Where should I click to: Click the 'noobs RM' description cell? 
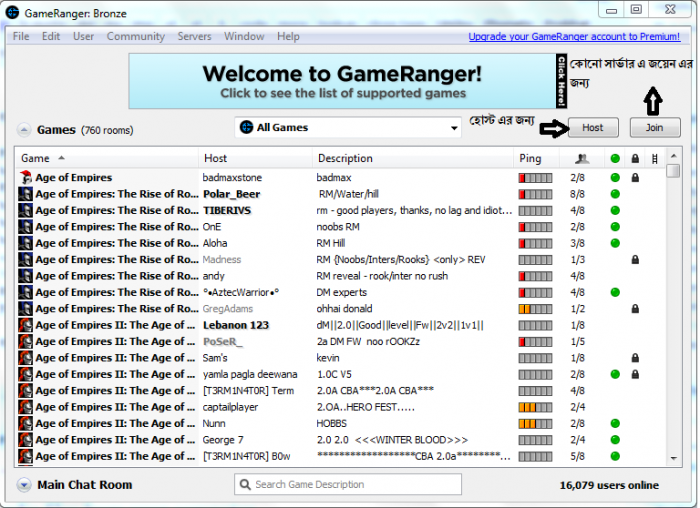coord(338,227)
